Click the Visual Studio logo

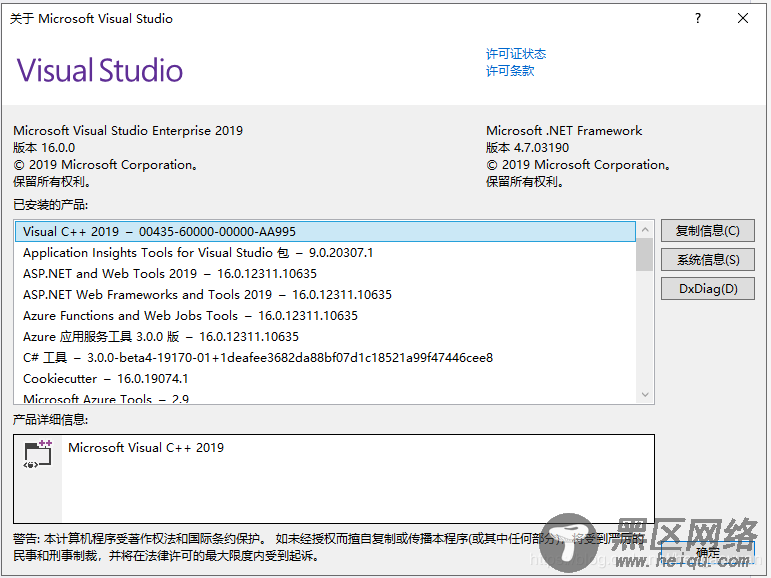click(100, 70)
